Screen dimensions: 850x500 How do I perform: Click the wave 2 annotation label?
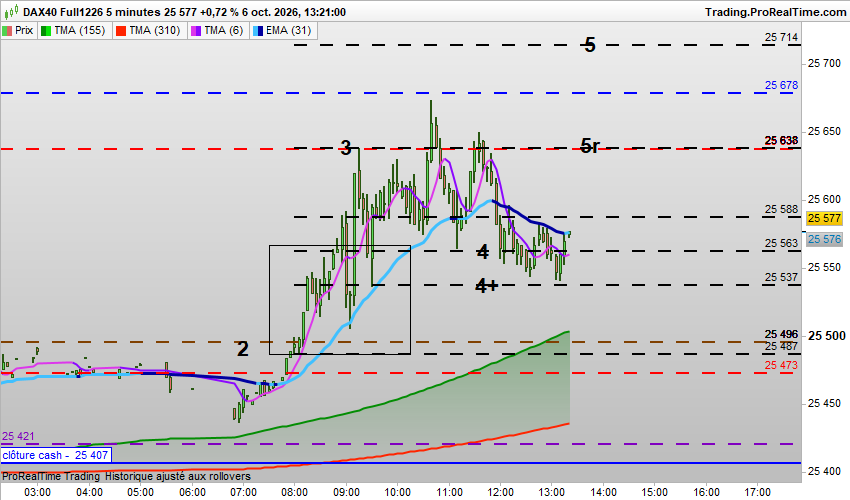(243, 349)
